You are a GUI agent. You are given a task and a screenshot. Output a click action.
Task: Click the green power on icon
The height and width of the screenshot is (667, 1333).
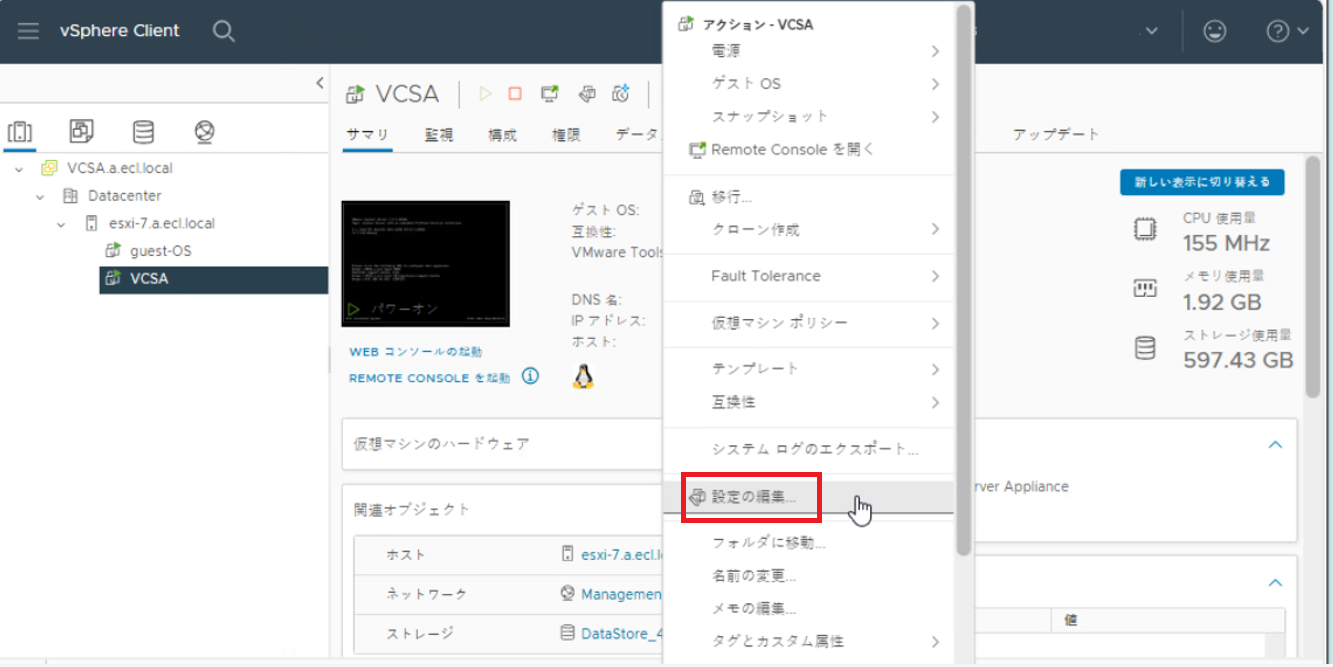pyautogui.click(x=485, y=94)
